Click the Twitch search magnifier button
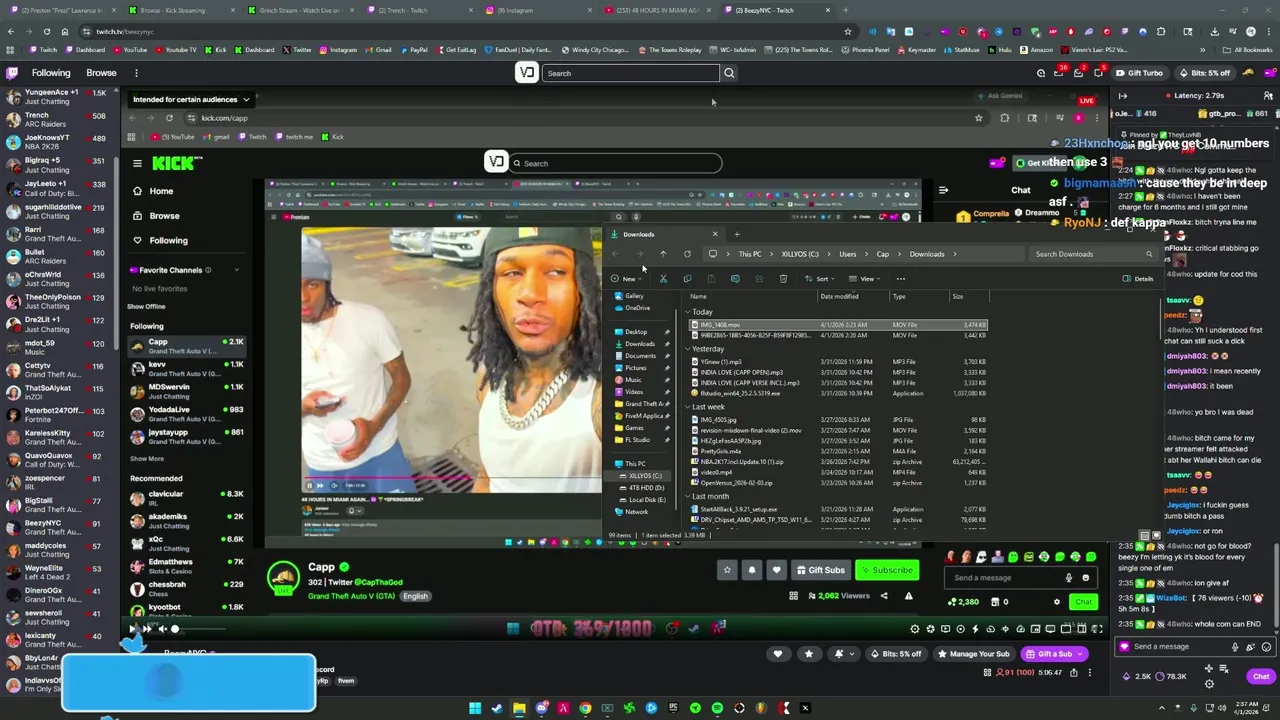This screenshot has width=1280, height=720. pyautogui.click(x=729, y=73)
